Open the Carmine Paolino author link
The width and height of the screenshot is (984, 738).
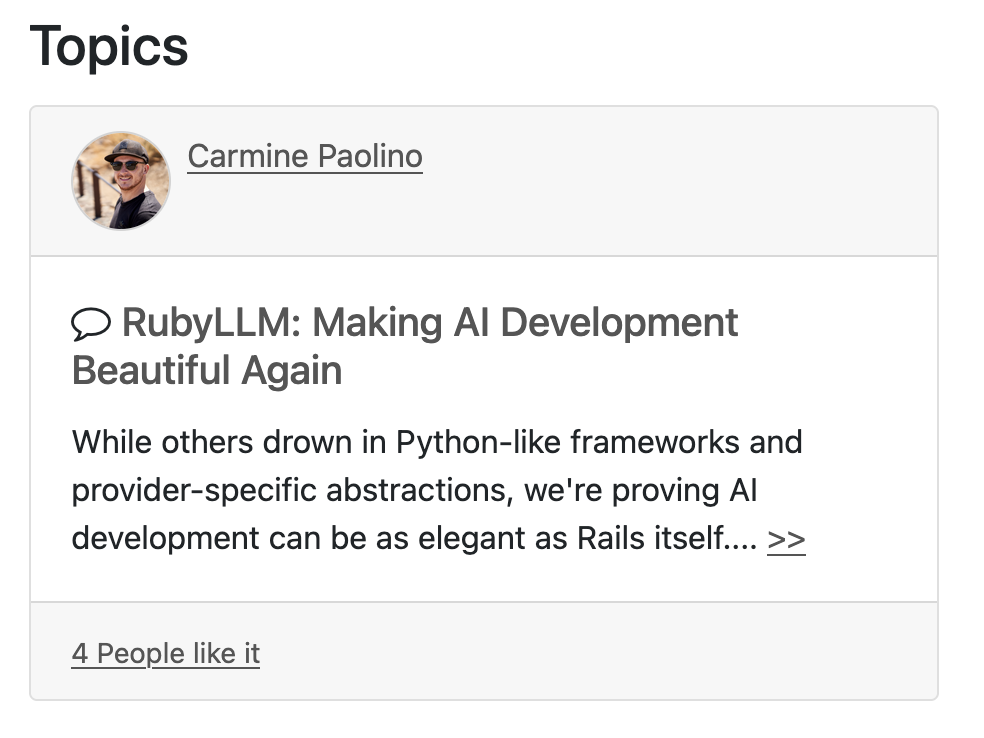point(305,156)
